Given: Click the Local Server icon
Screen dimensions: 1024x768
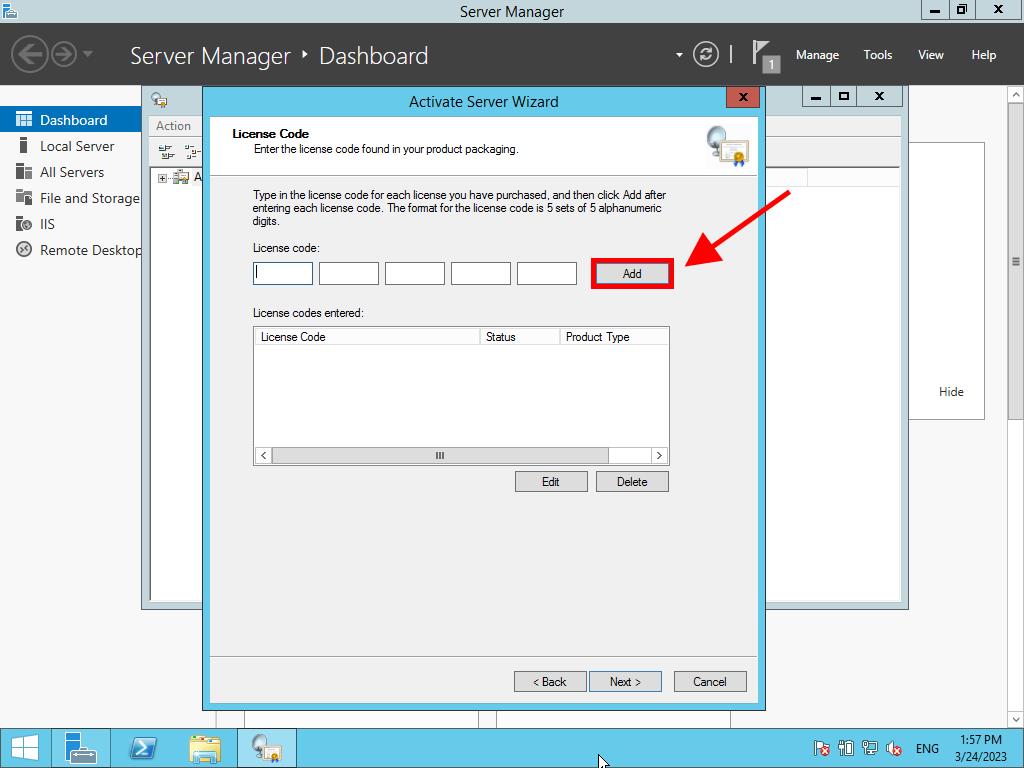Looking at the screenshot, I should (24, 145).
